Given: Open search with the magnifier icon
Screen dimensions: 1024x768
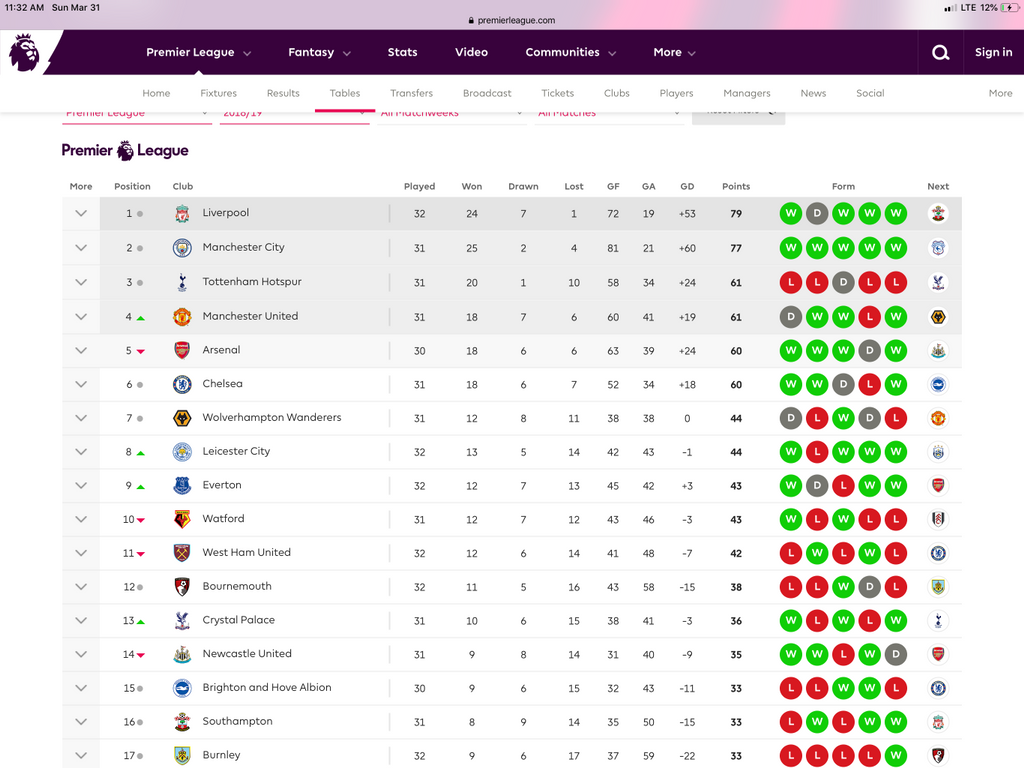Looking at the screenshot, I should tap(940, 53).
